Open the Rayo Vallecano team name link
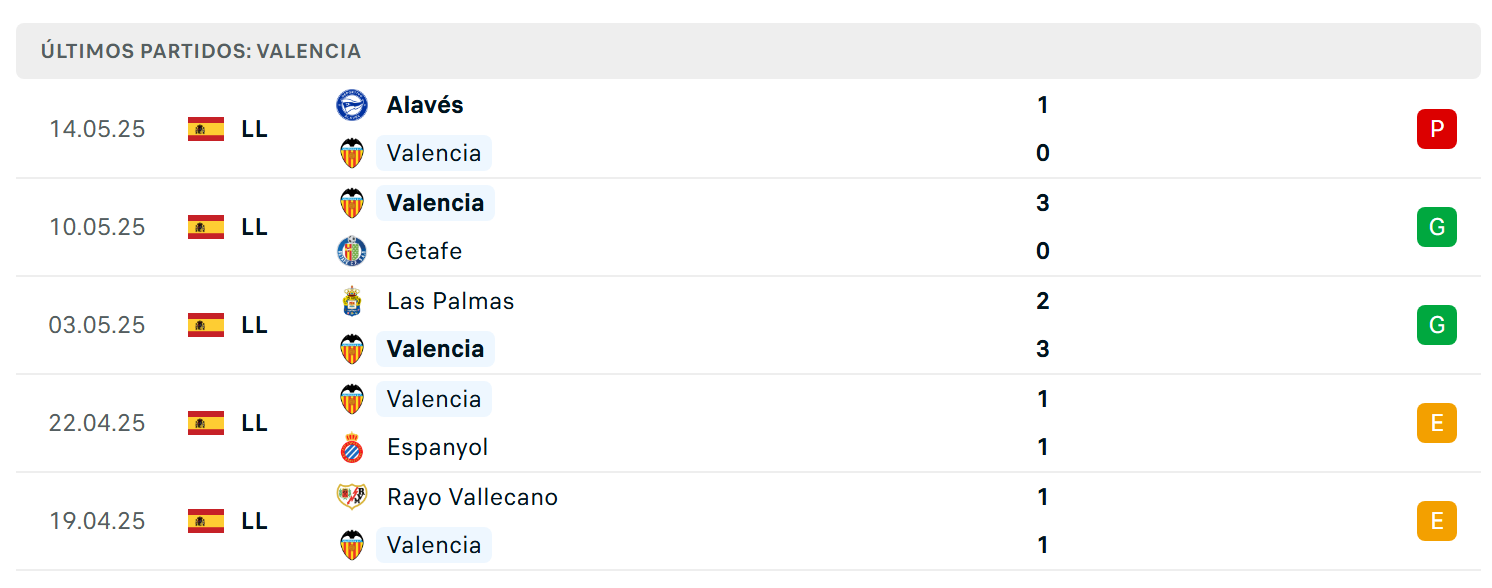This screenshot has width=1492, height=588. (x=473, y=497)
